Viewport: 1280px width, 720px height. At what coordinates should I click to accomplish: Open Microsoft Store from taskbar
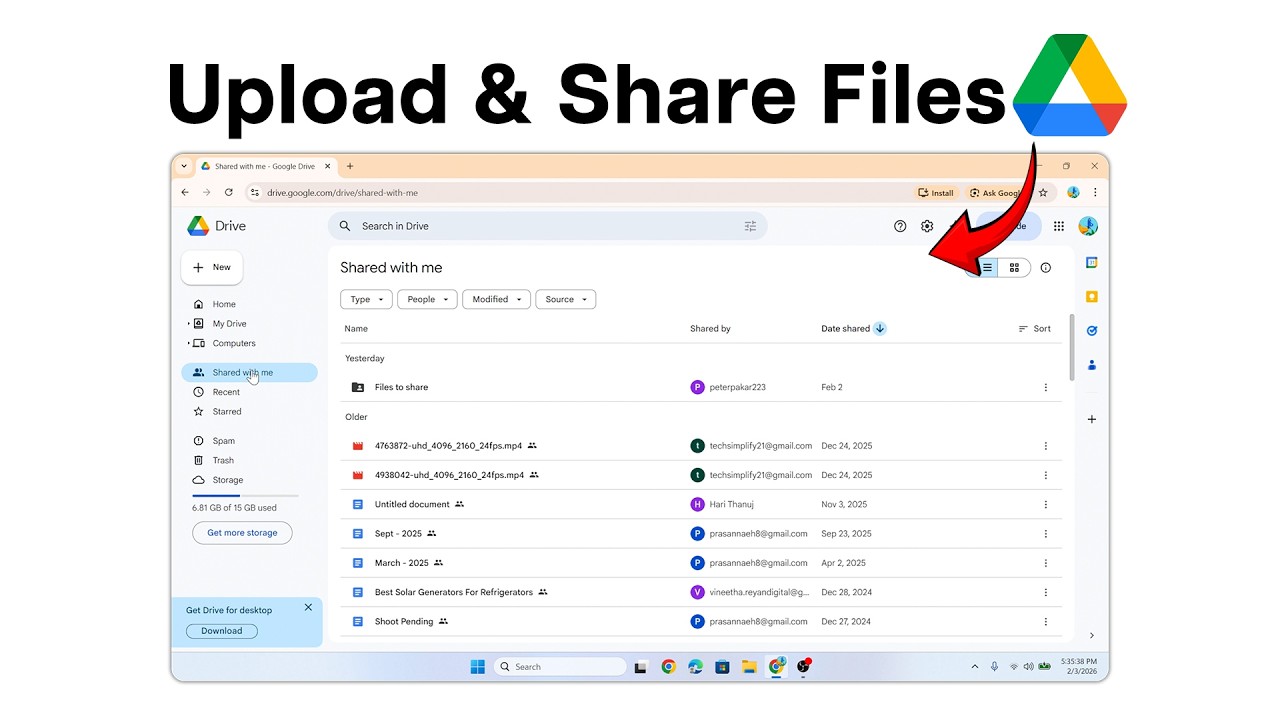coord(722,667)
